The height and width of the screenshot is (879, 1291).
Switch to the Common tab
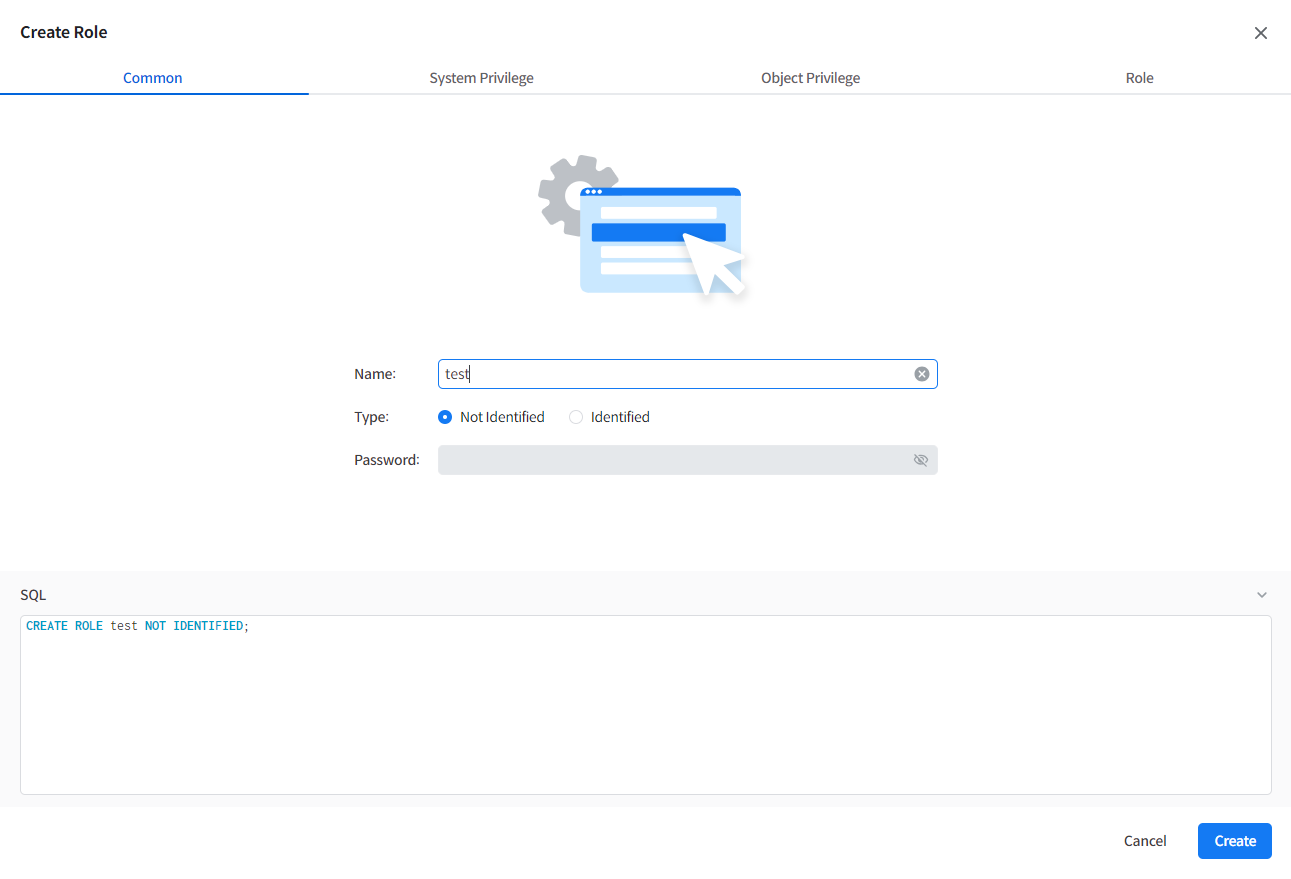(x=153, y=78)
